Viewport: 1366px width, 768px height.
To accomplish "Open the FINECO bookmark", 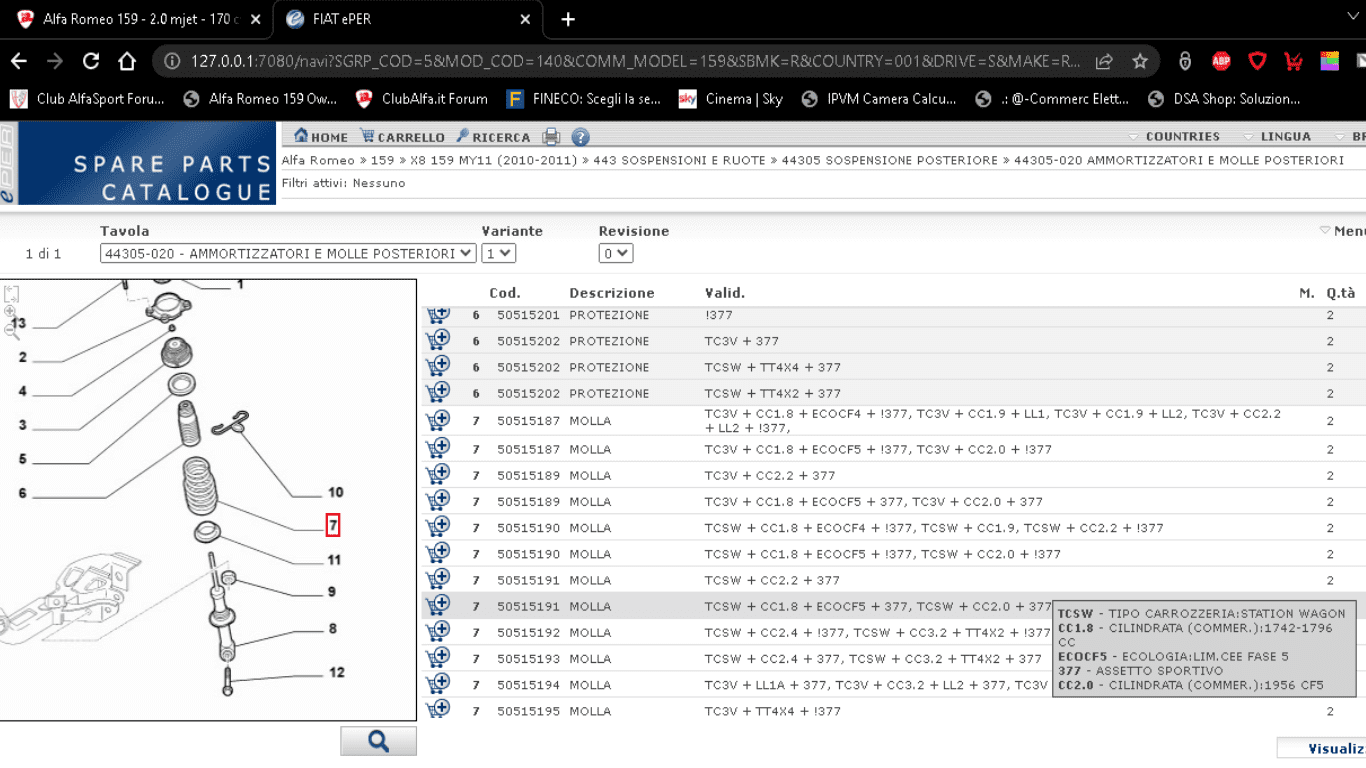I will (x=584, y=99).
